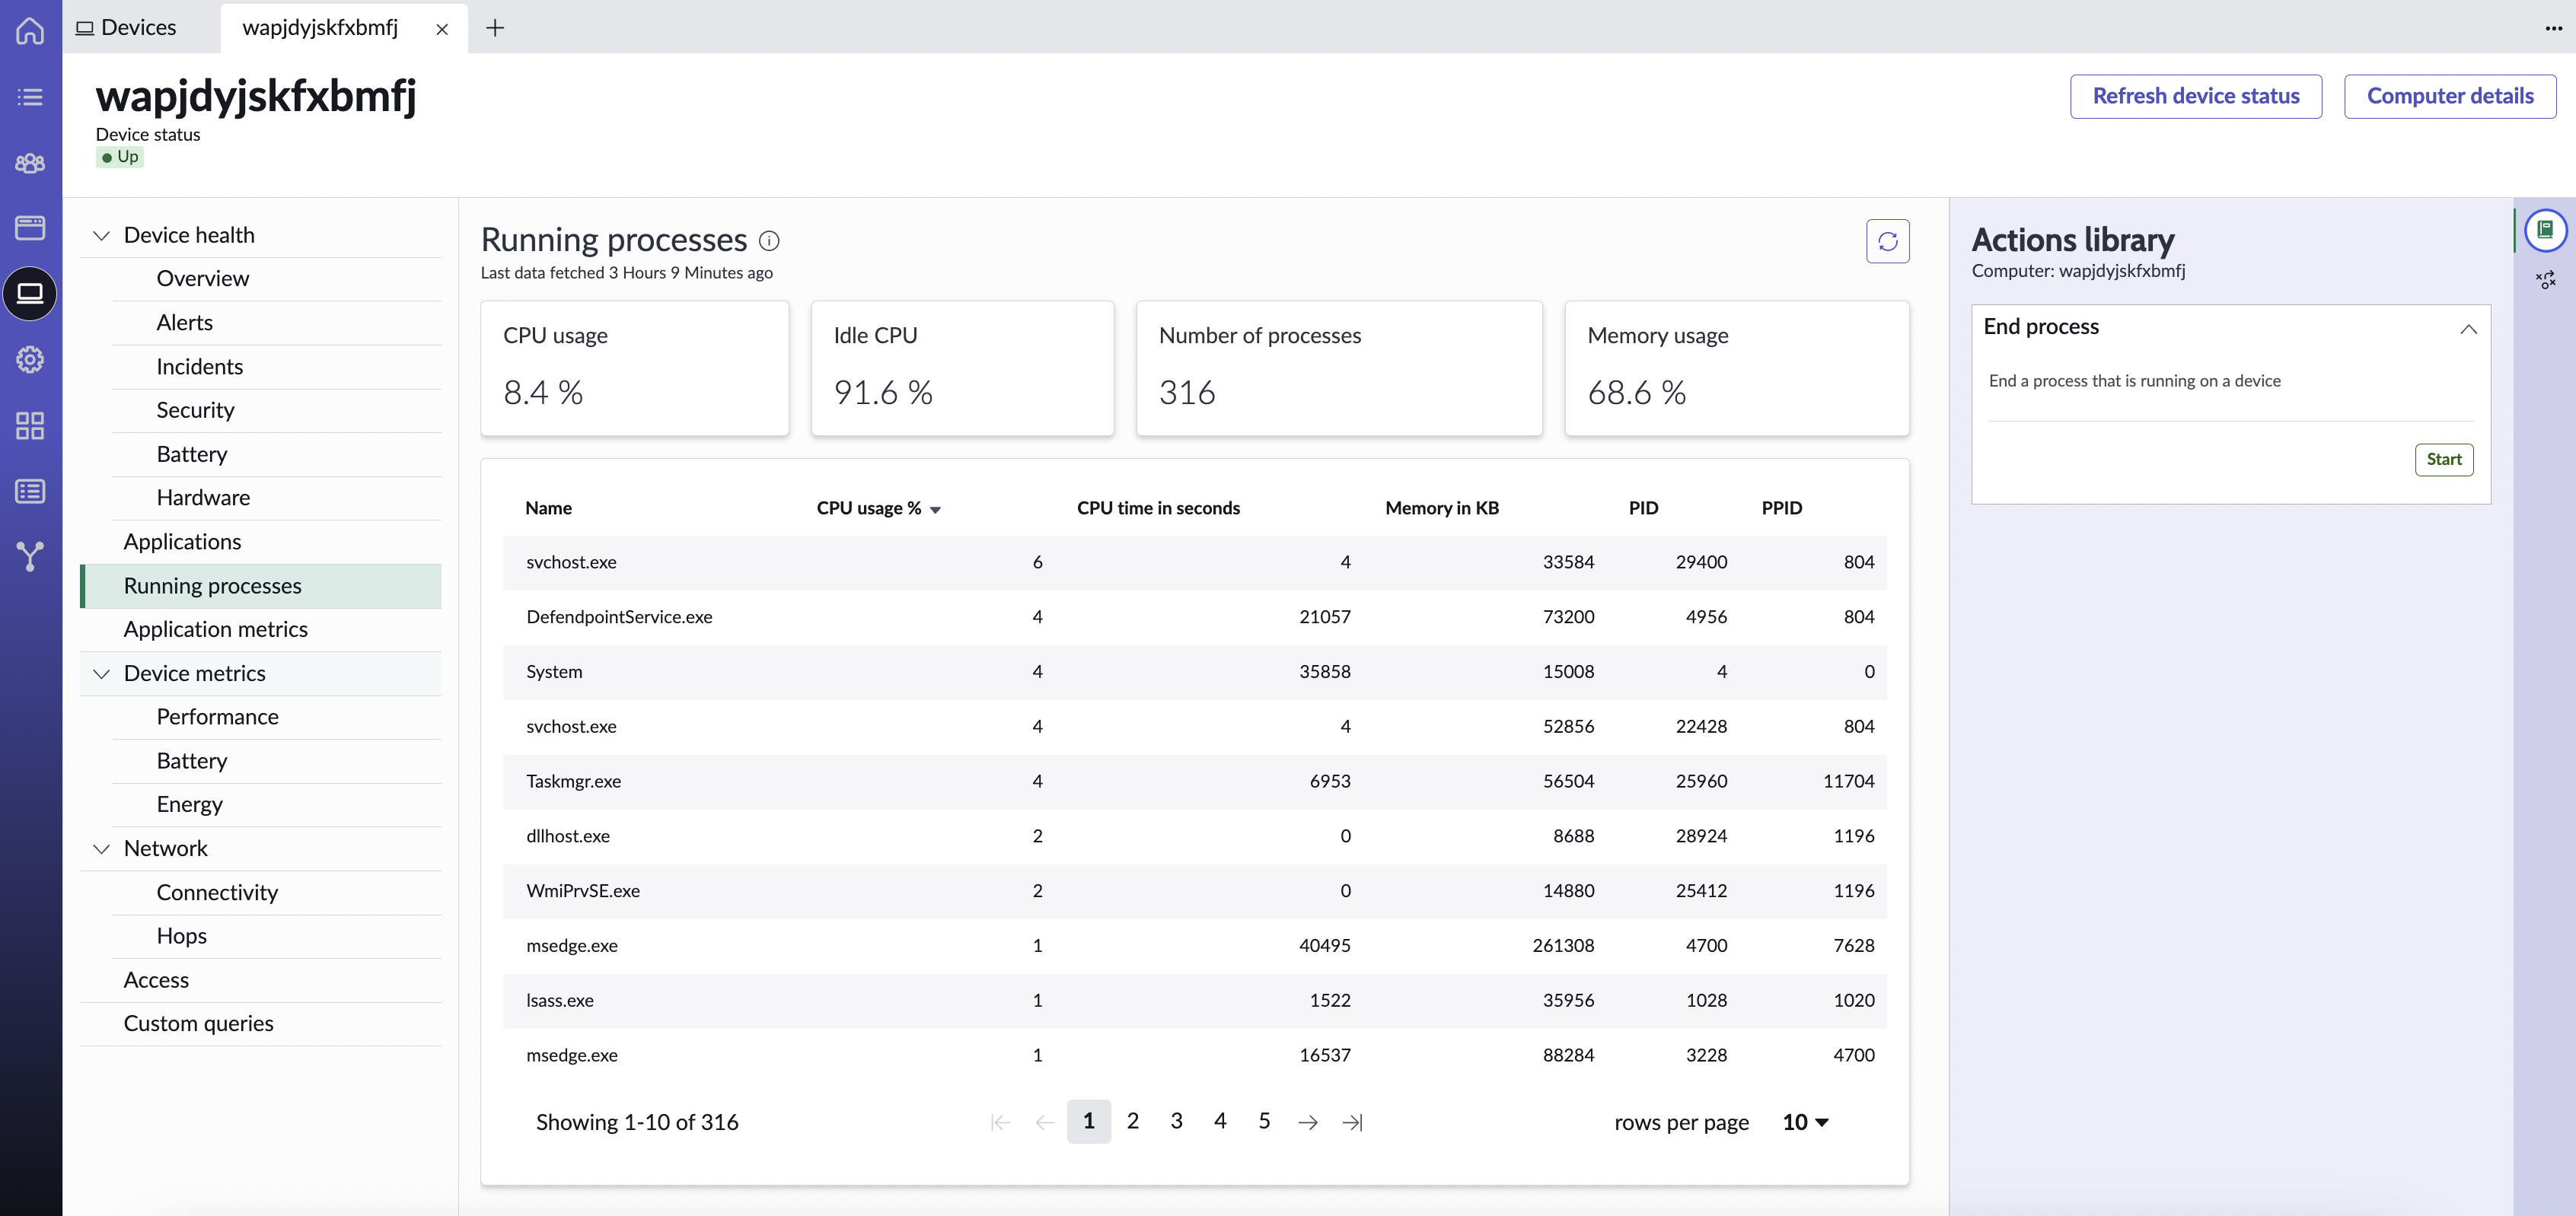Open the users group icon in sidebar
2576x1216 pixels.
[x=30, y=163]
